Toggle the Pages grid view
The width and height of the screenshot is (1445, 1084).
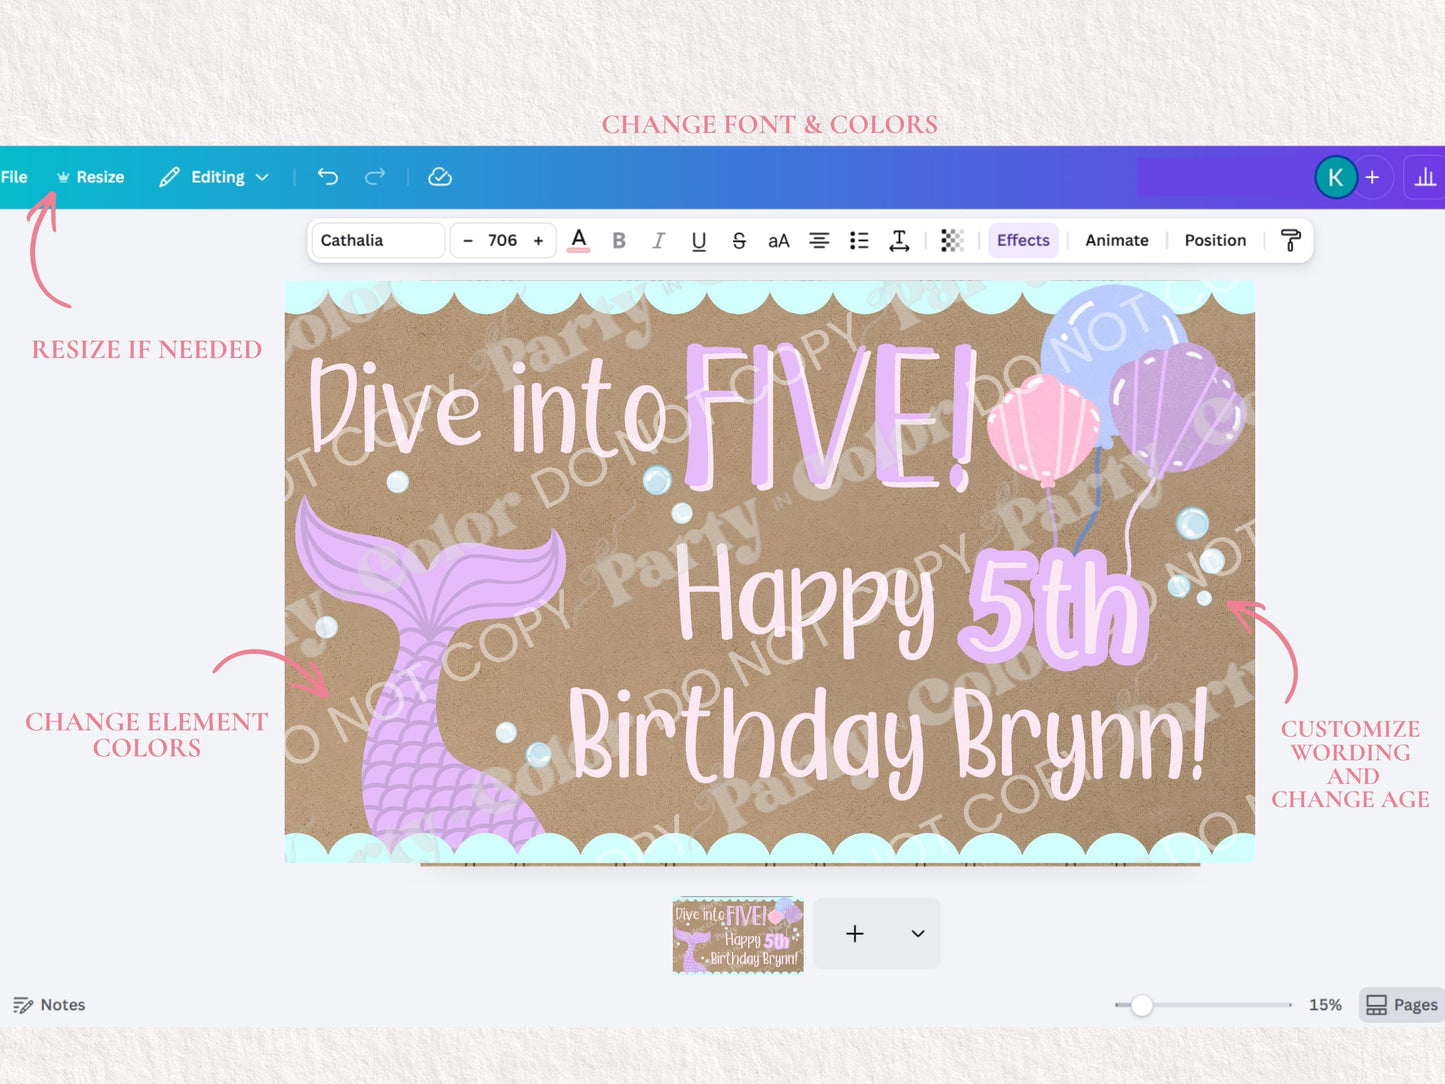1402,1005
